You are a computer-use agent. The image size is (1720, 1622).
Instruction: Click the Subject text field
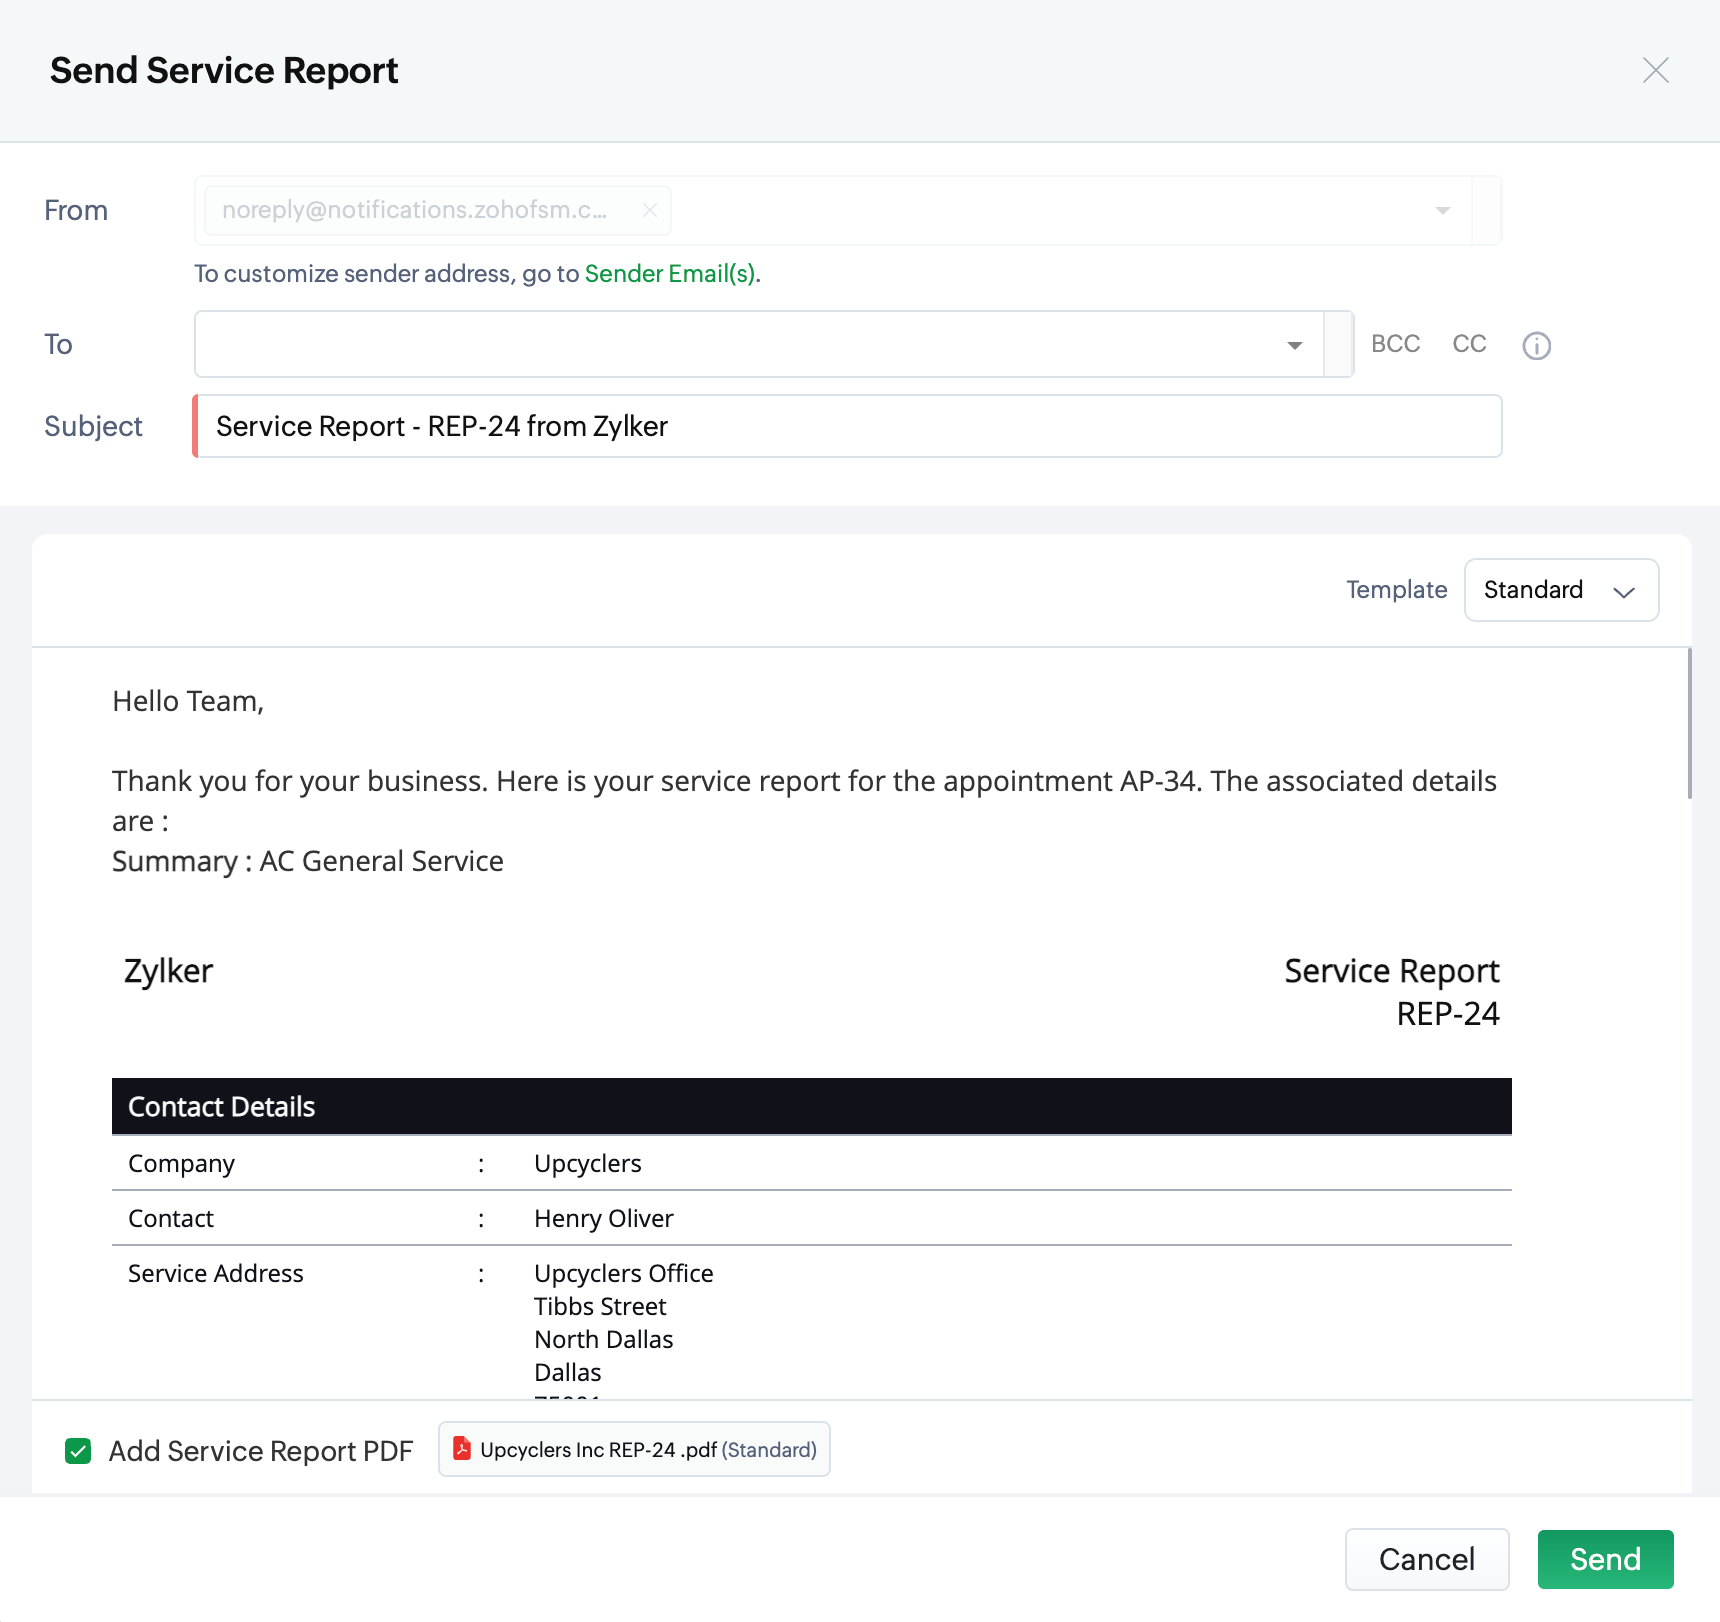click(x=848, y=426)
